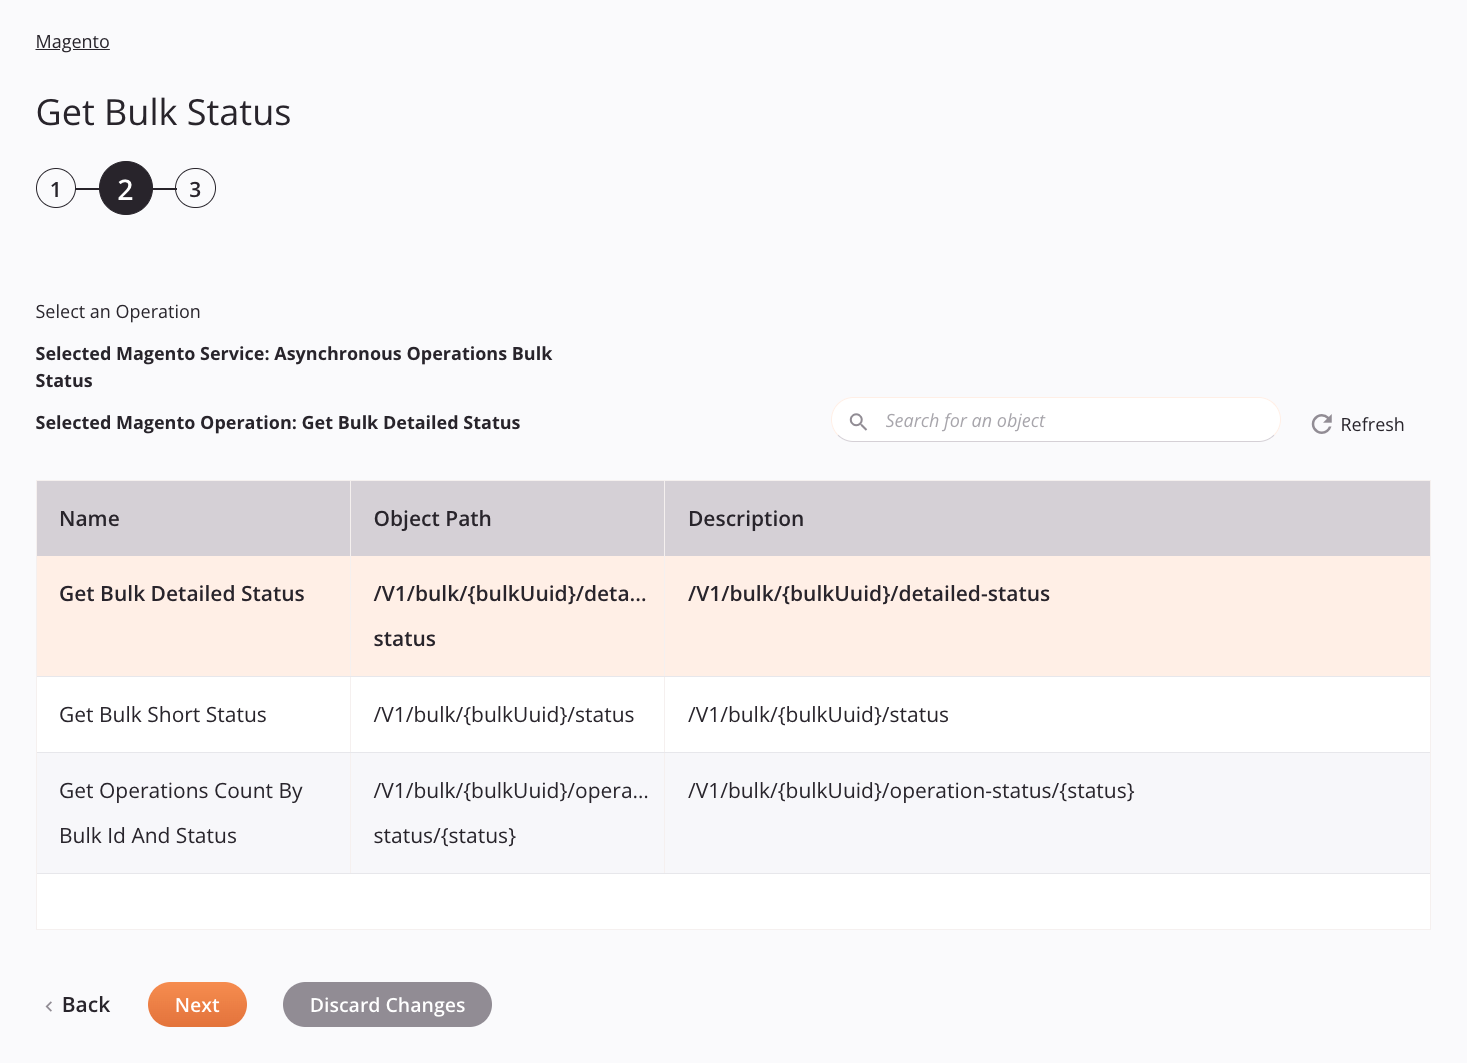
Task: Click the Object Path column header
Action: [507, 519]
